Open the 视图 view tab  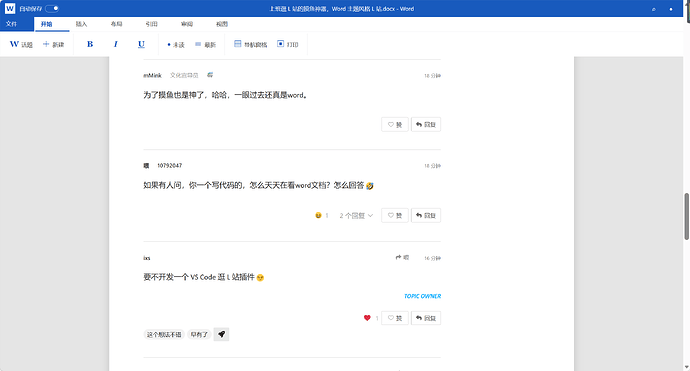[x=222, y=24]
